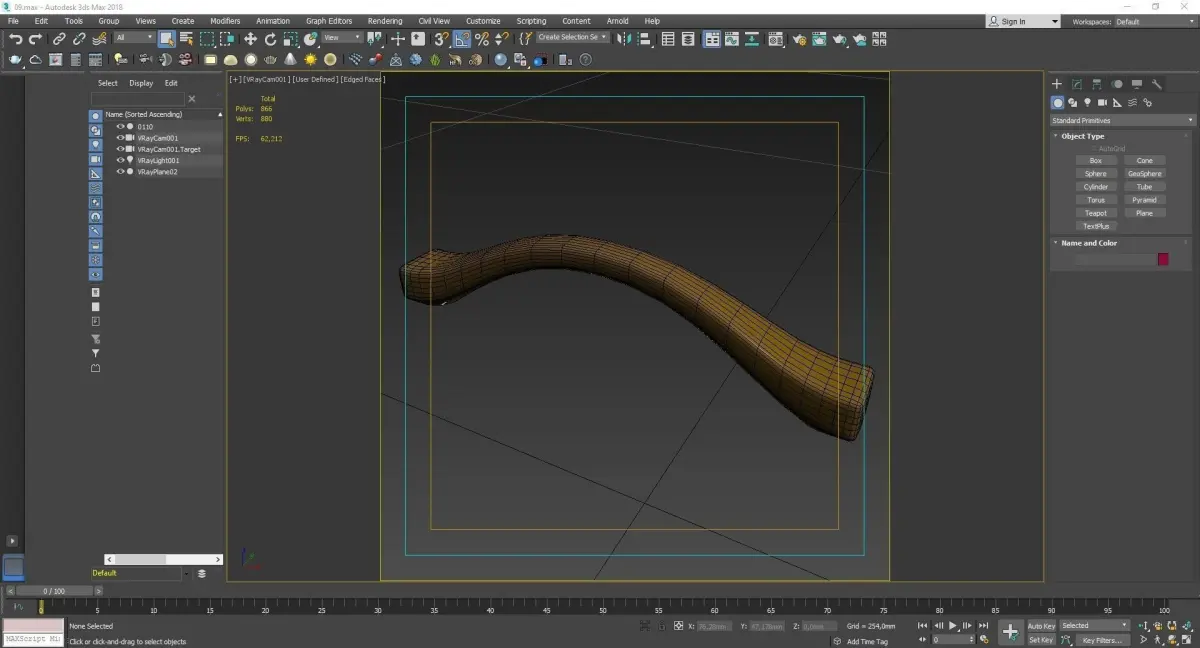Toggle the Angle Snap tool
Screen dimensions: 1200x648
(x=462, y=39)
